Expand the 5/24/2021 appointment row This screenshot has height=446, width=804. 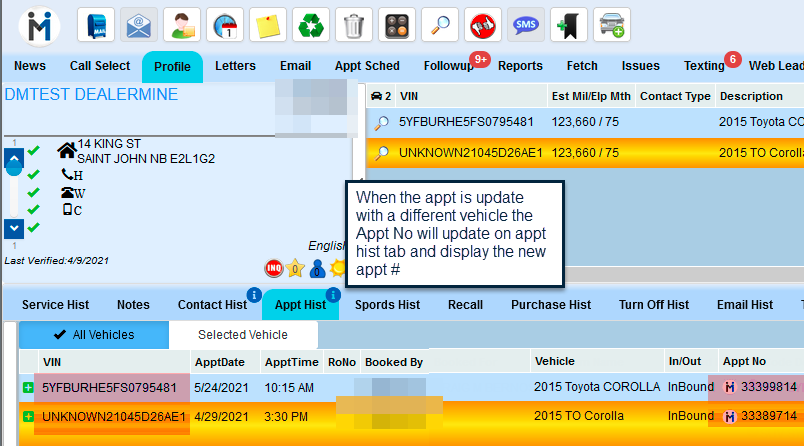click(x=27, y=388)
